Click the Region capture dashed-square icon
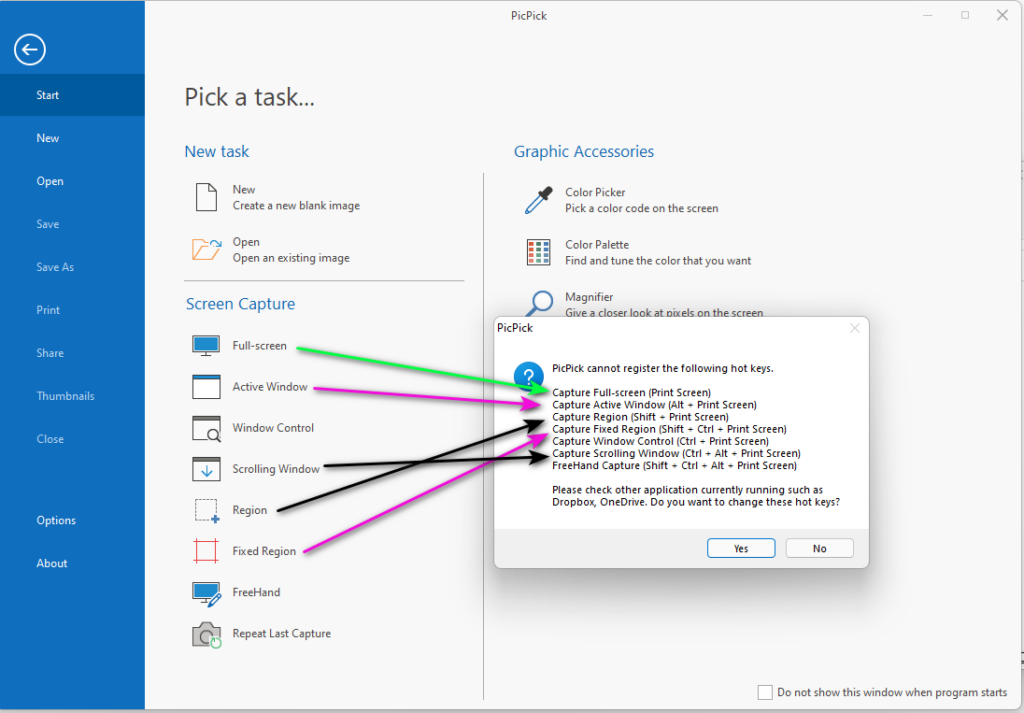This screenshot has height=713, width=1024. click(206, 511)
